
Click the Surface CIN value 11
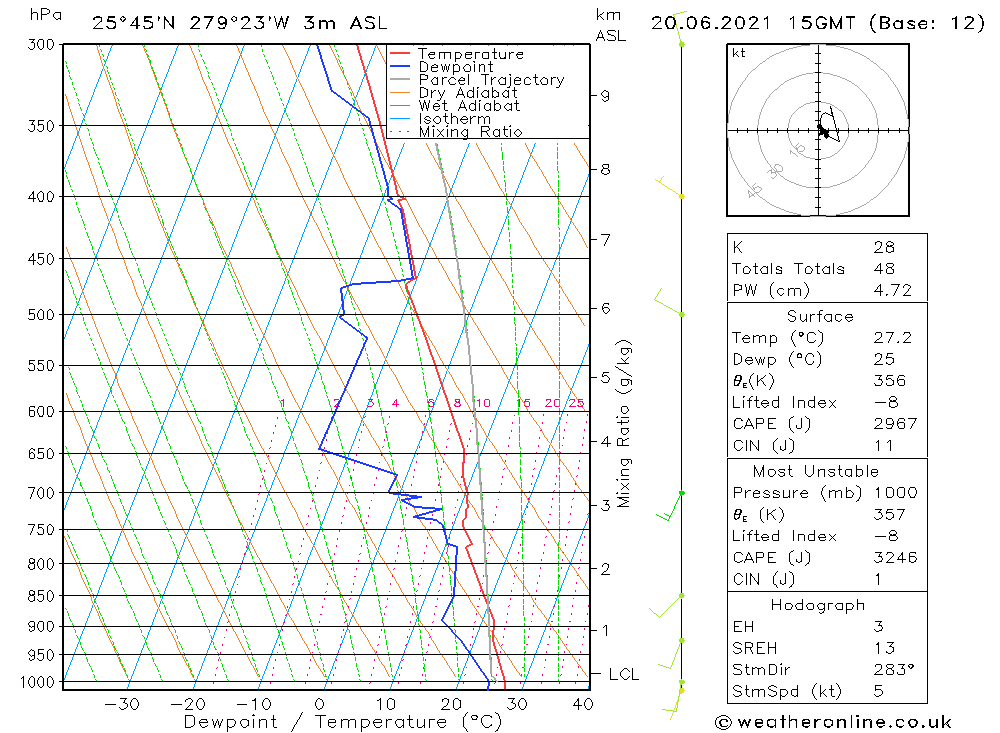click(x=883, y=445)
